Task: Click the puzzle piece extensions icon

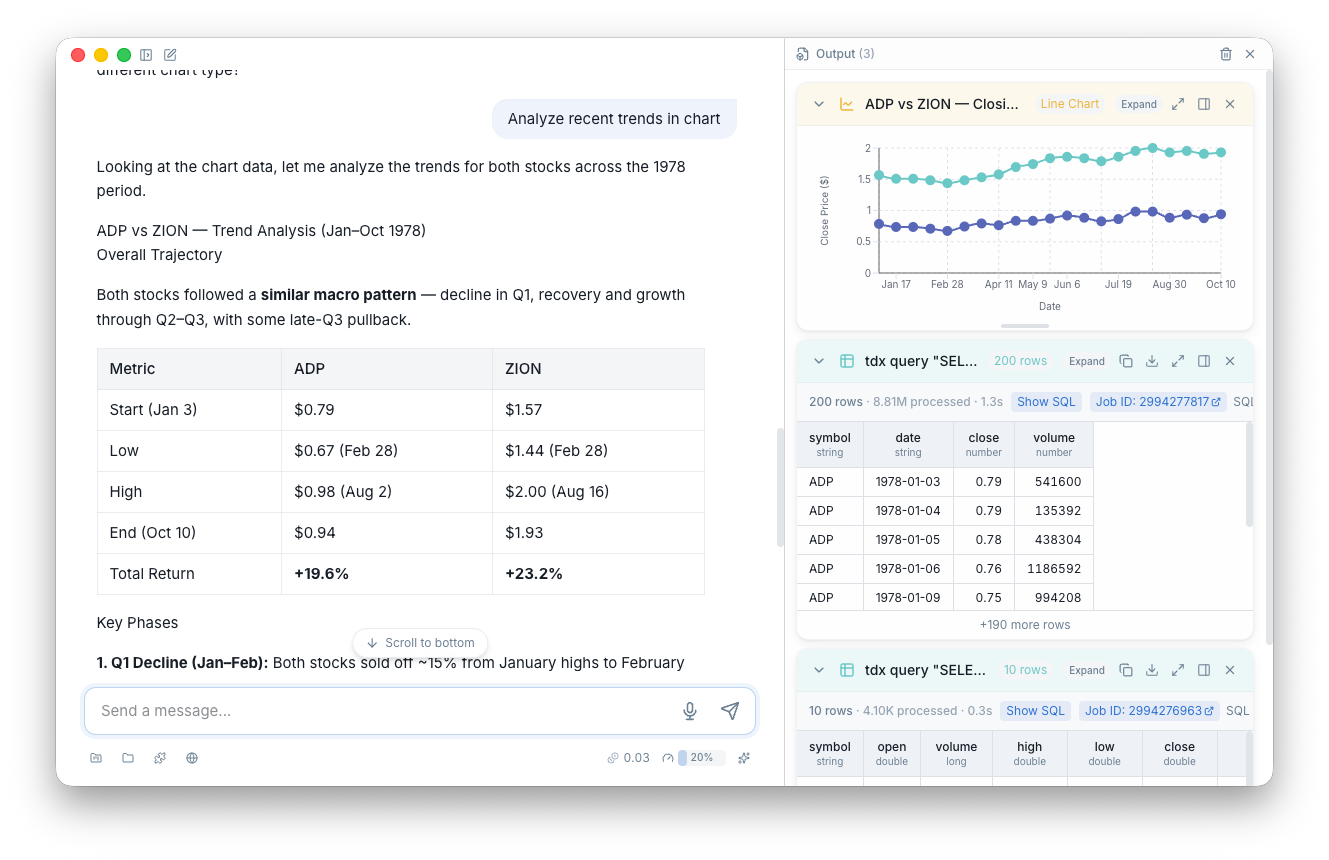Action: (x=160, y=758)
